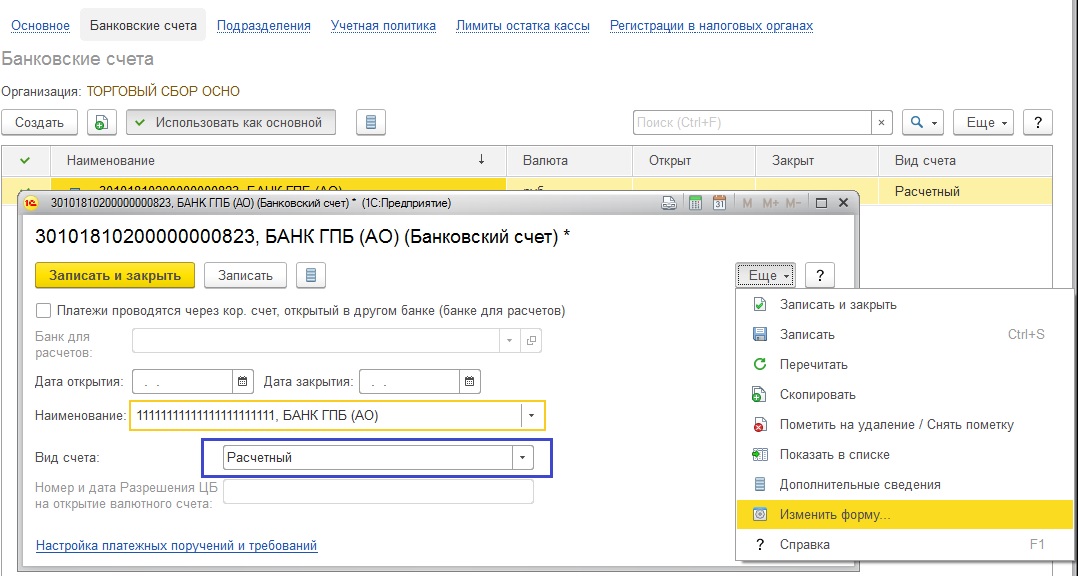Image resolution: width=1078 pixels, height=576 pixels.
Task: Click Использовать как основной button
Action: point(230,122)
